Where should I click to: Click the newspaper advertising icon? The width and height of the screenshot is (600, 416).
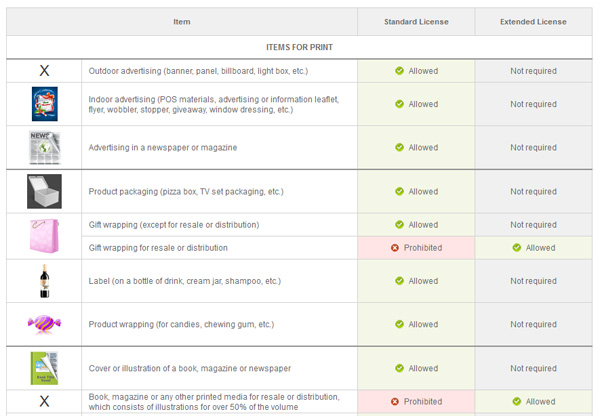point(44,147)
